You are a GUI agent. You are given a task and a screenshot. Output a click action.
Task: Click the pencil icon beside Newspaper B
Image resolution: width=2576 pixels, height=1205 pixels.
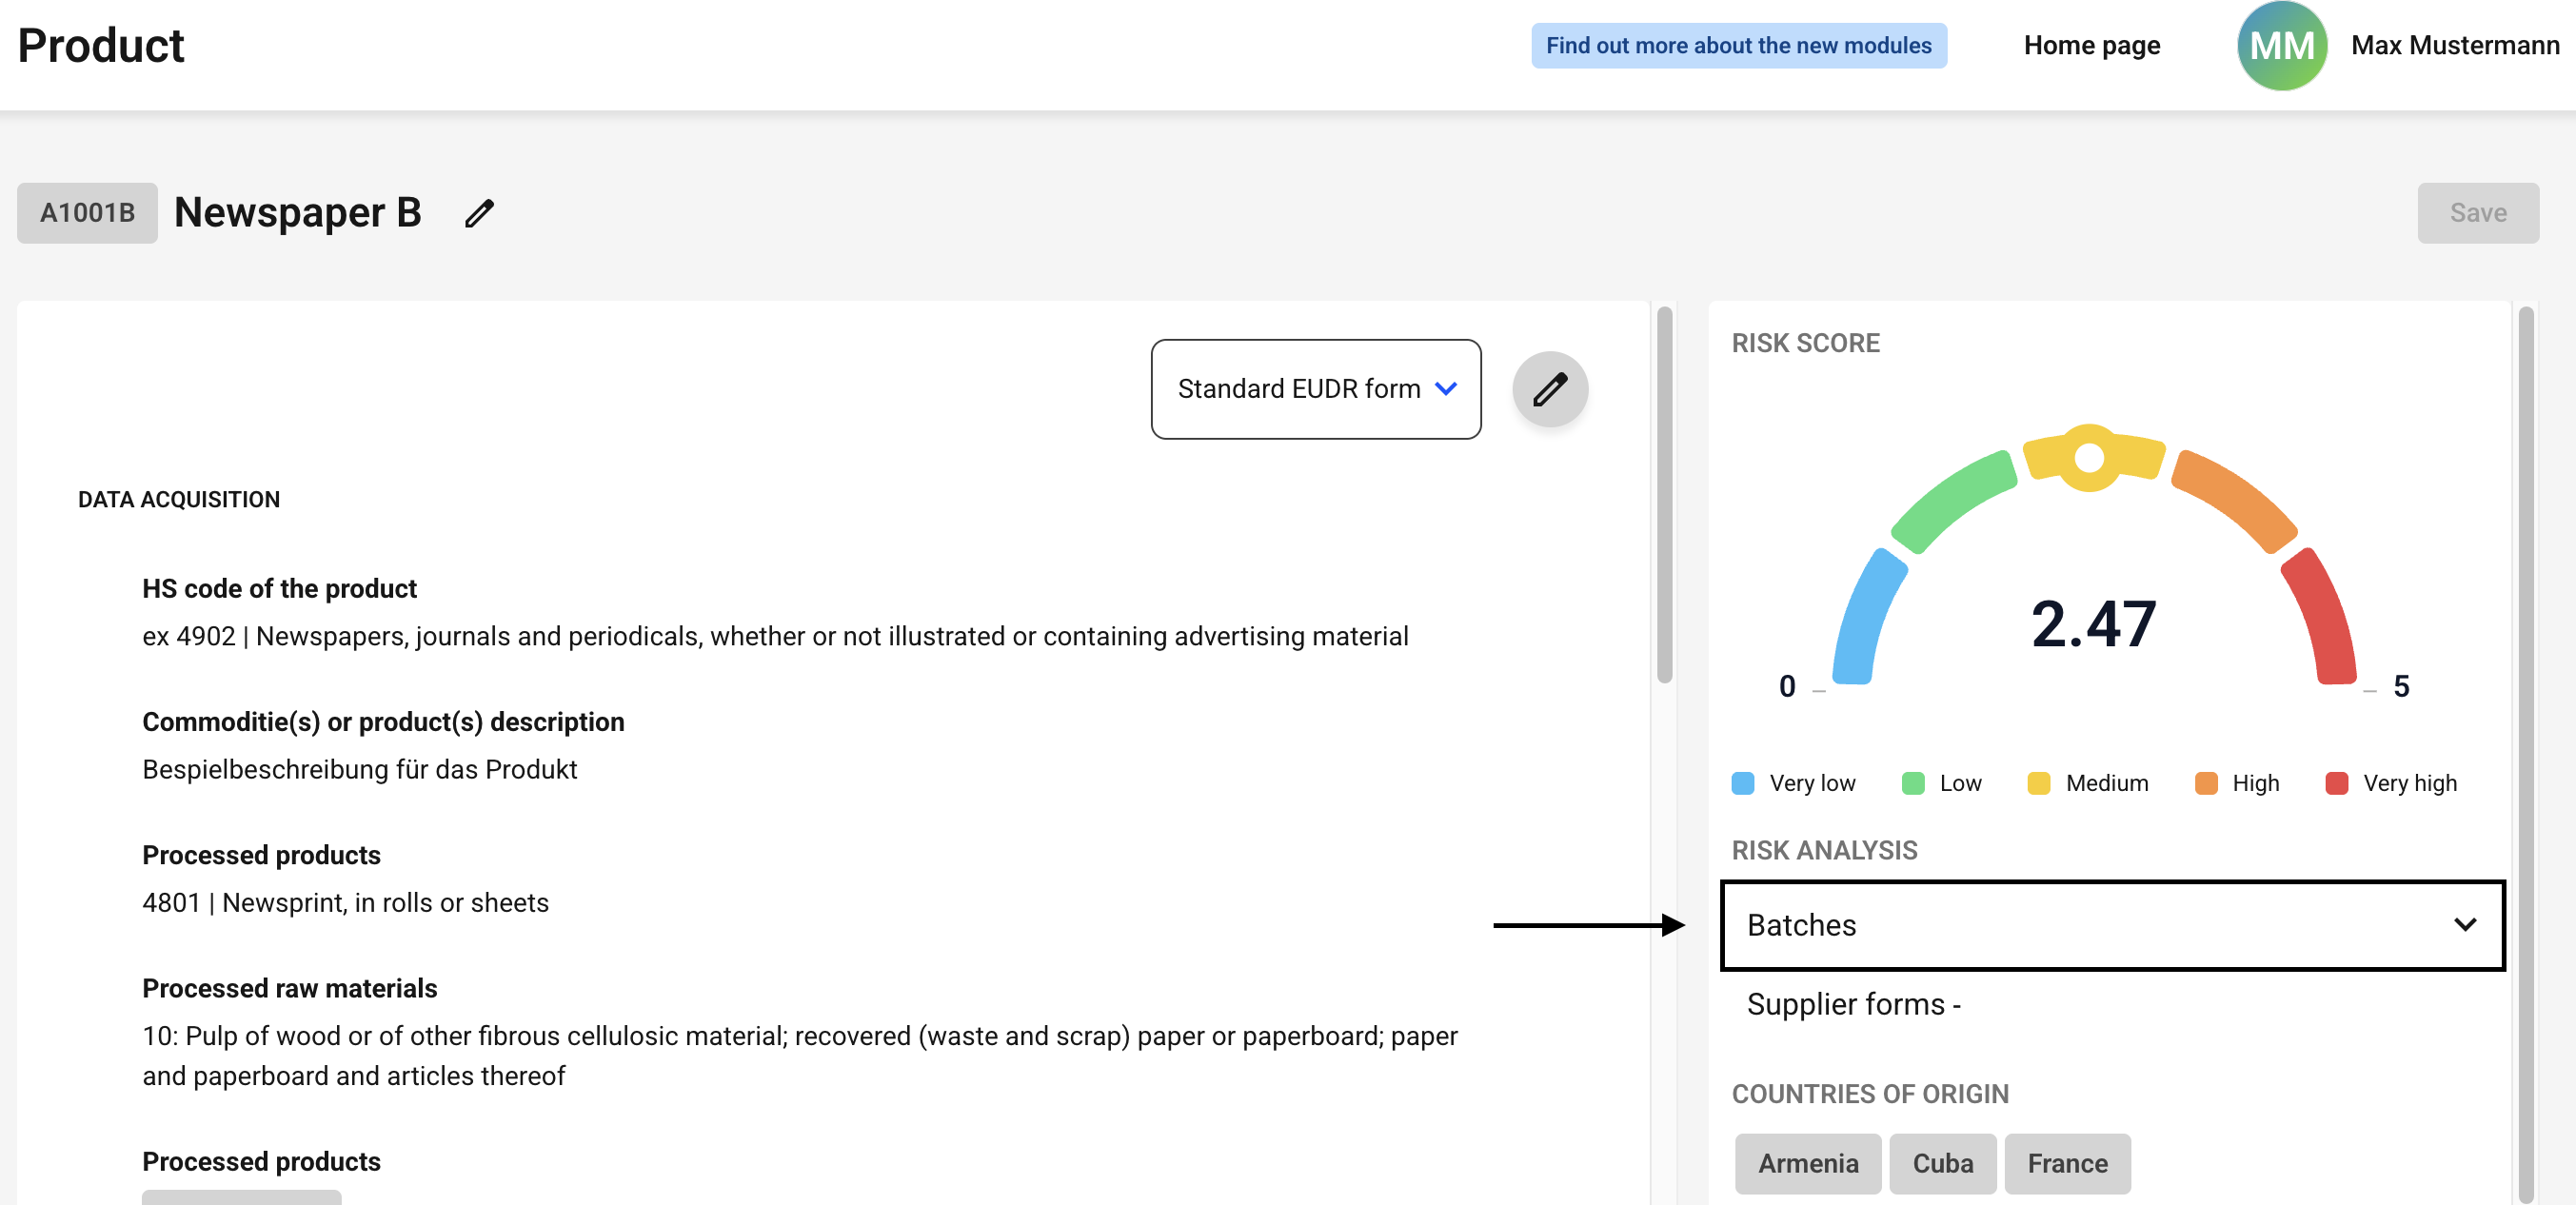click(479, 213)
